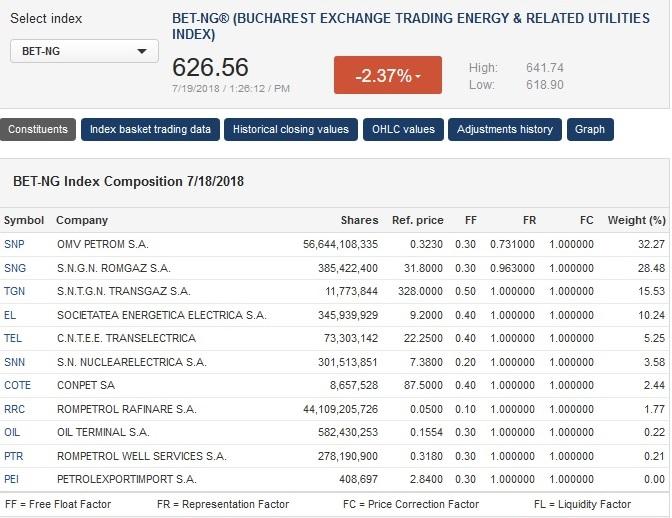This screenshot has height=518, width=672.
Task: Open the OIL symbol link
Action: pyautogui.click(x=12, y=432)
